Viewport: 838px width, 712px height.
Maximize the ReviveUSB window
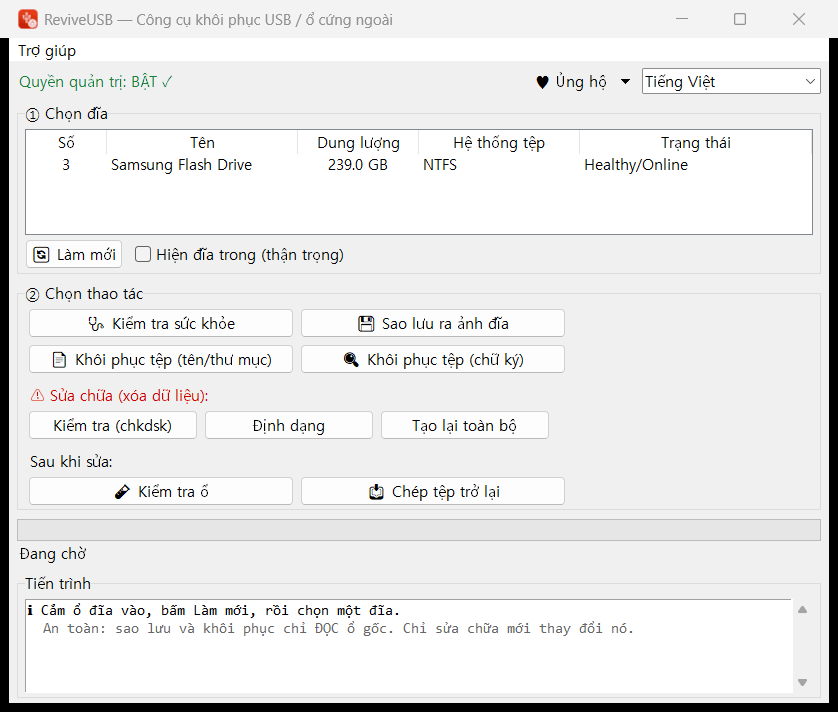click(740, 19)
